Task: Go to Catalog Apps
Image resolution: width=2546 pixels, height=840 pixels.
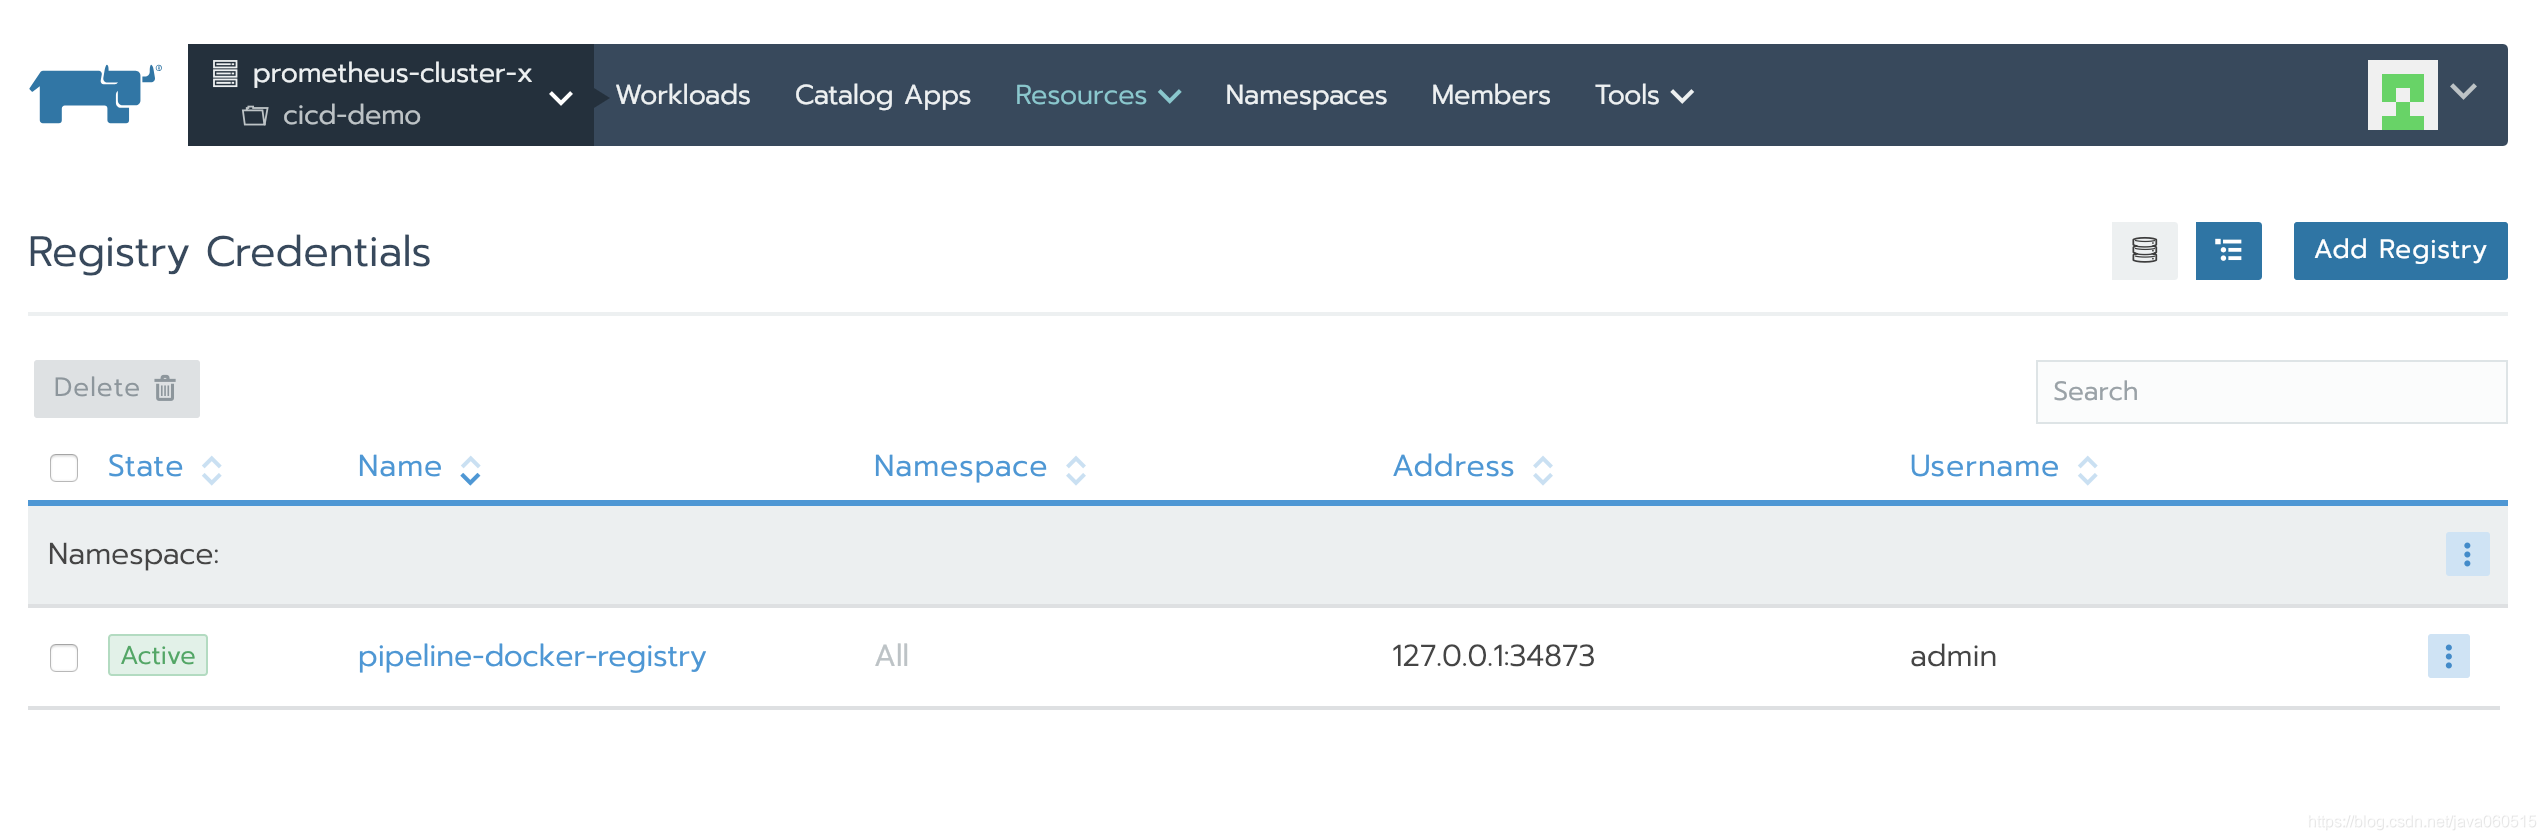Action: 882,95
